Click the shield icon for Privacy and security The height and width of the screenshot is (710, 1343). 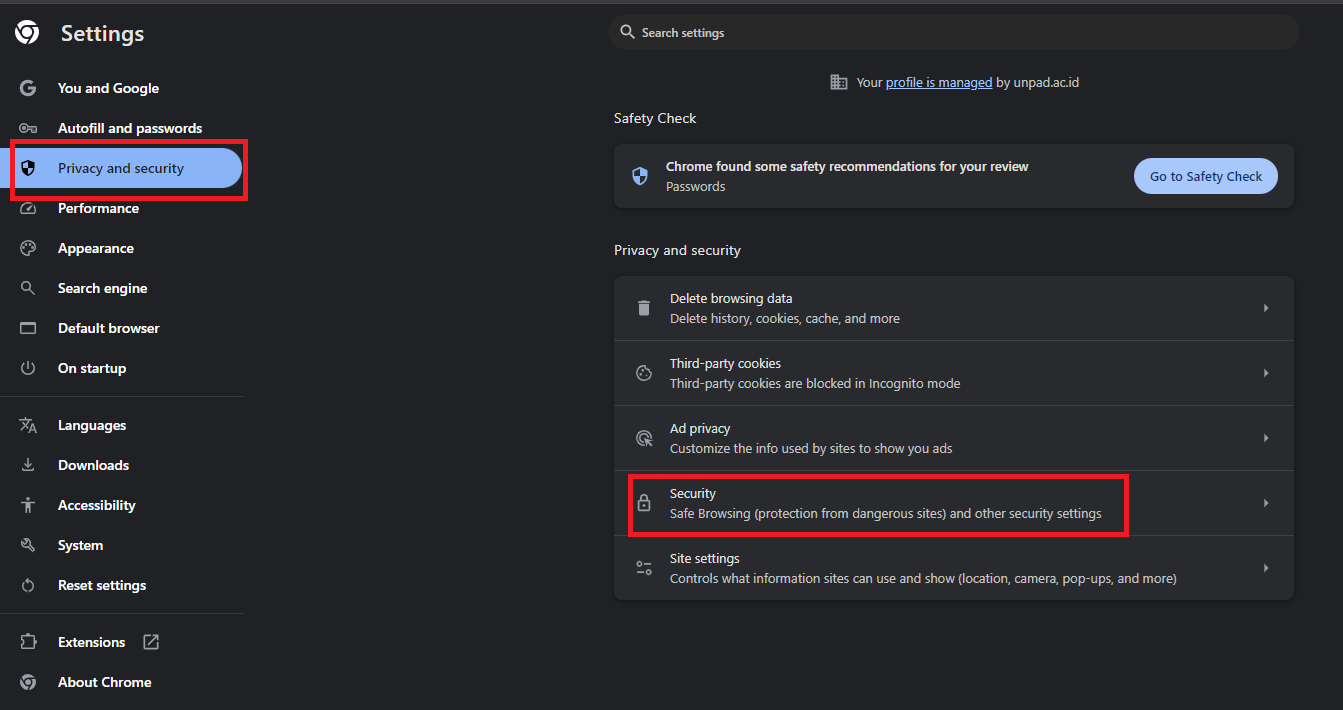coord(28,168)
